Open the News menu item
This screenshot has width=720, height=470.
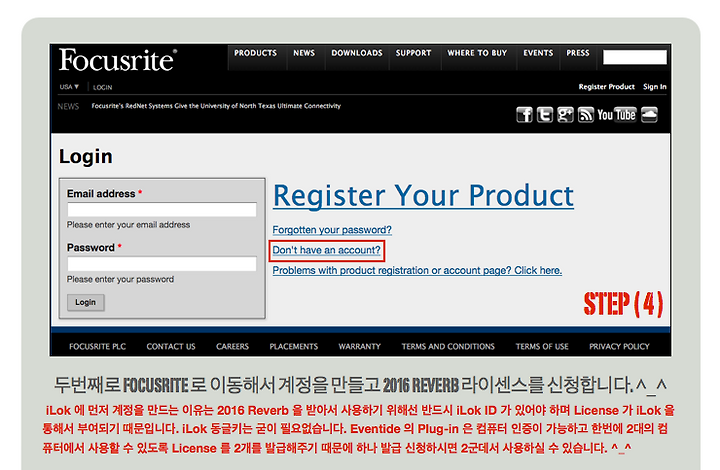tap(304, 53)
